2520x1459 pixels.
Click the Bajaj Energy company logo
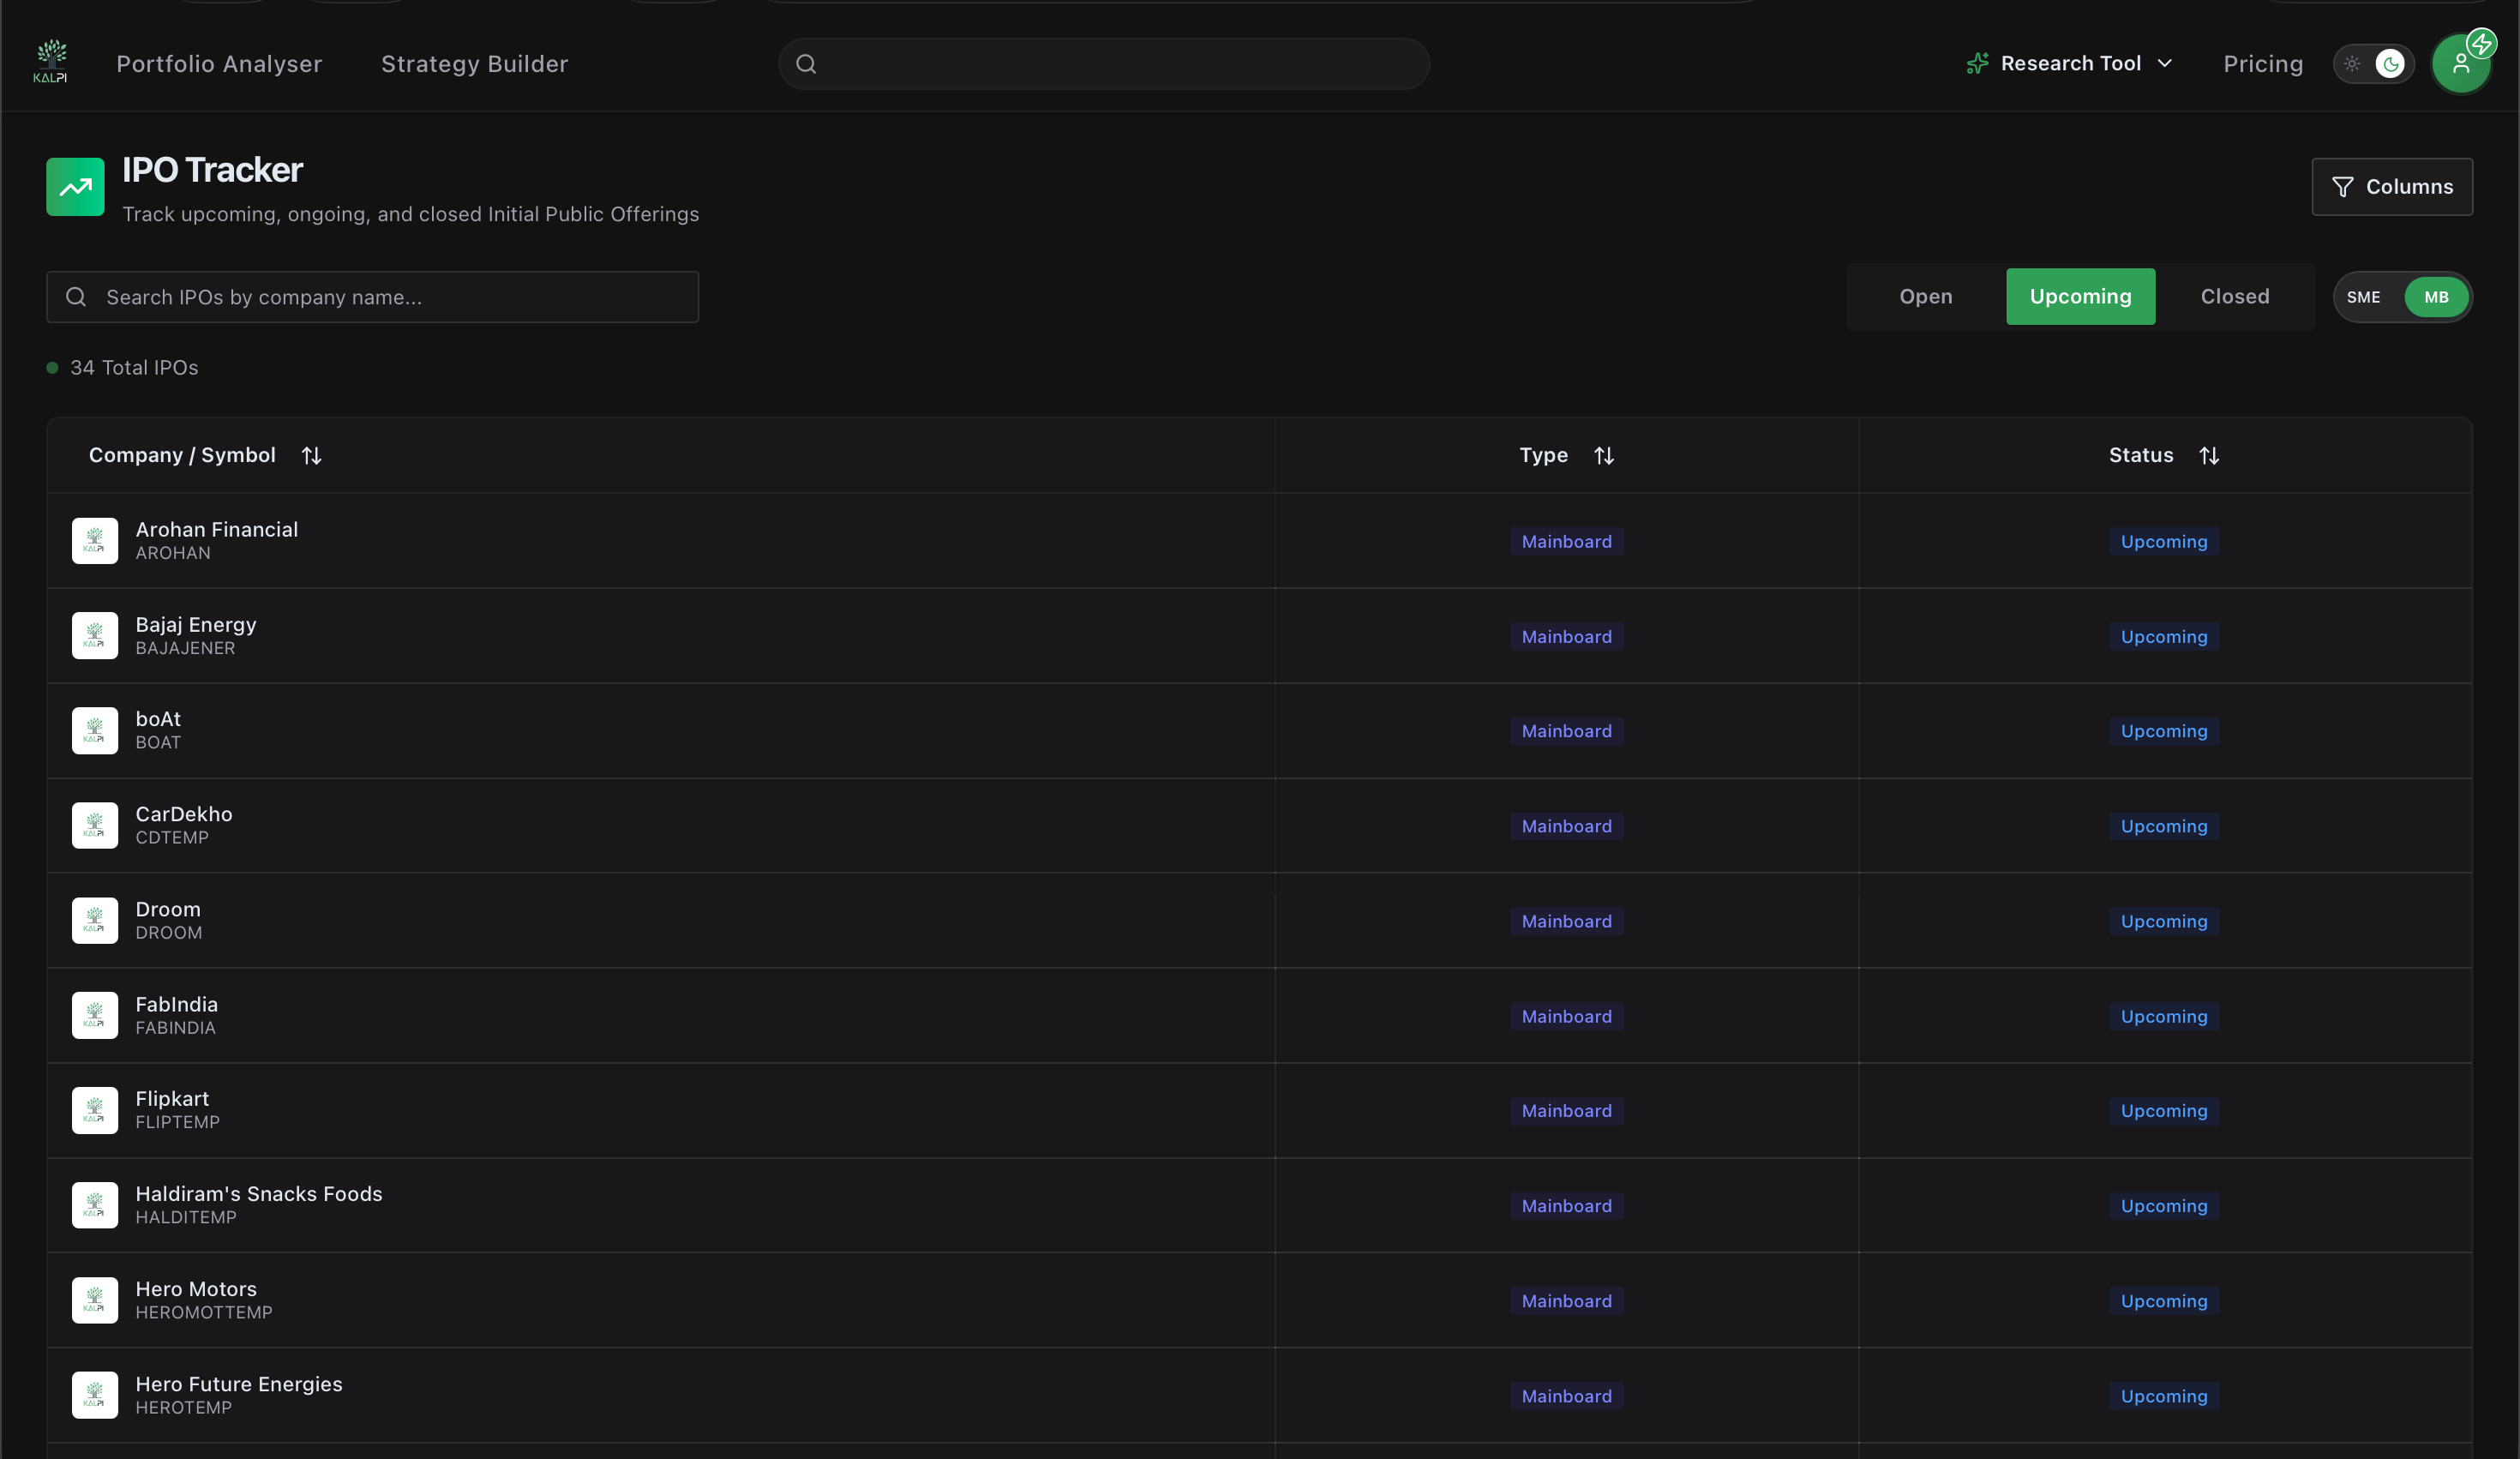click(95, 636)
